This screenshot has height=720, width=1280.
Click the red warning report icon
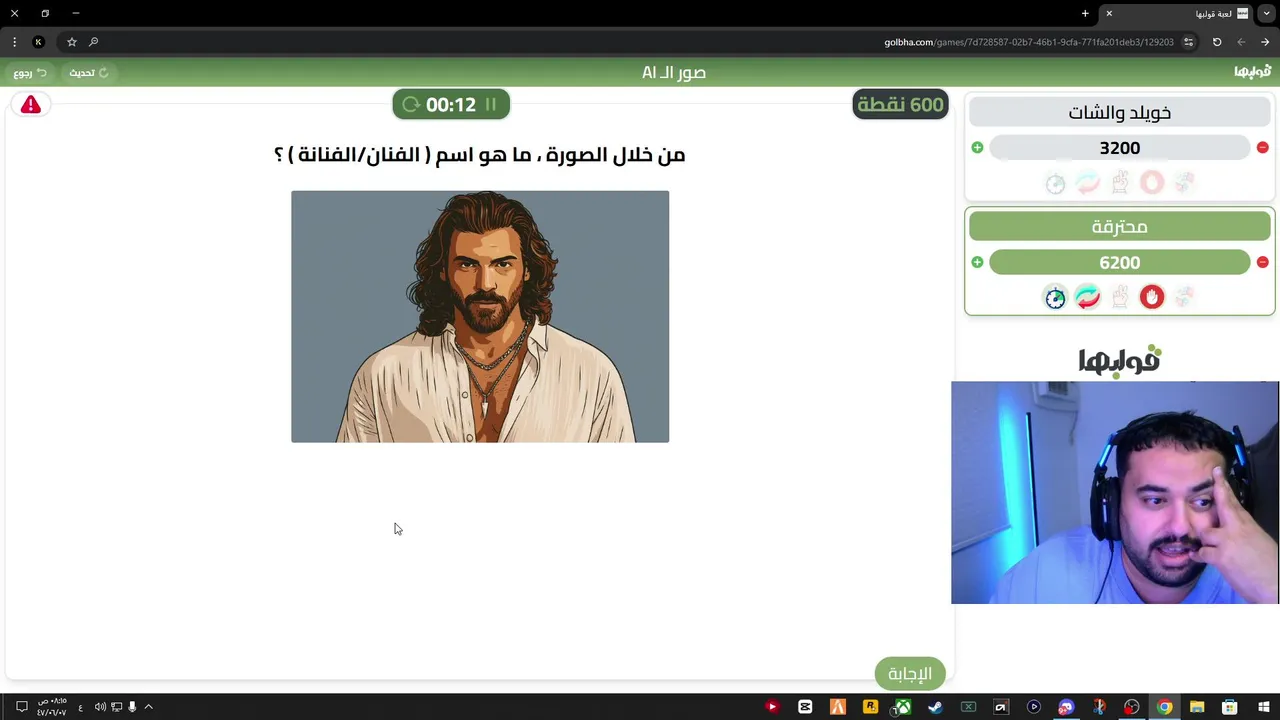31,104
